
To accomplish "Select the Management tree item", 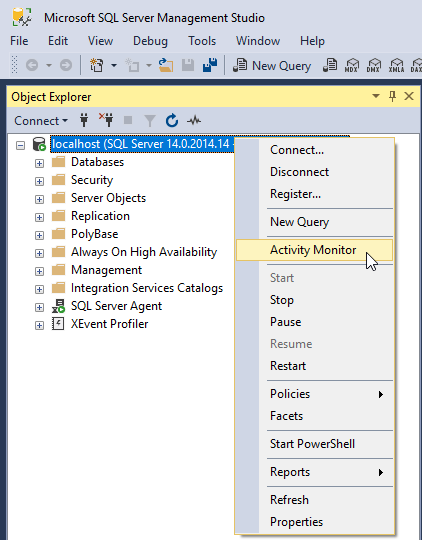I will tap(106, 270).
